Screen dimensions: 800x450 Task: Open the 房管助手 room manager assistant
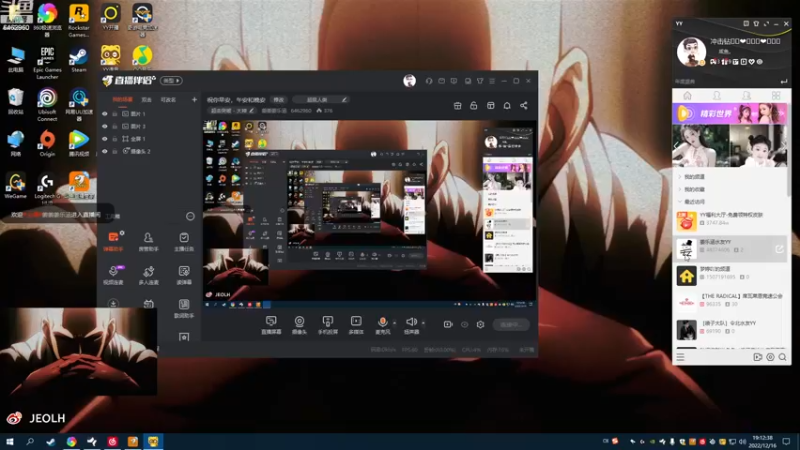click(148, 242)
